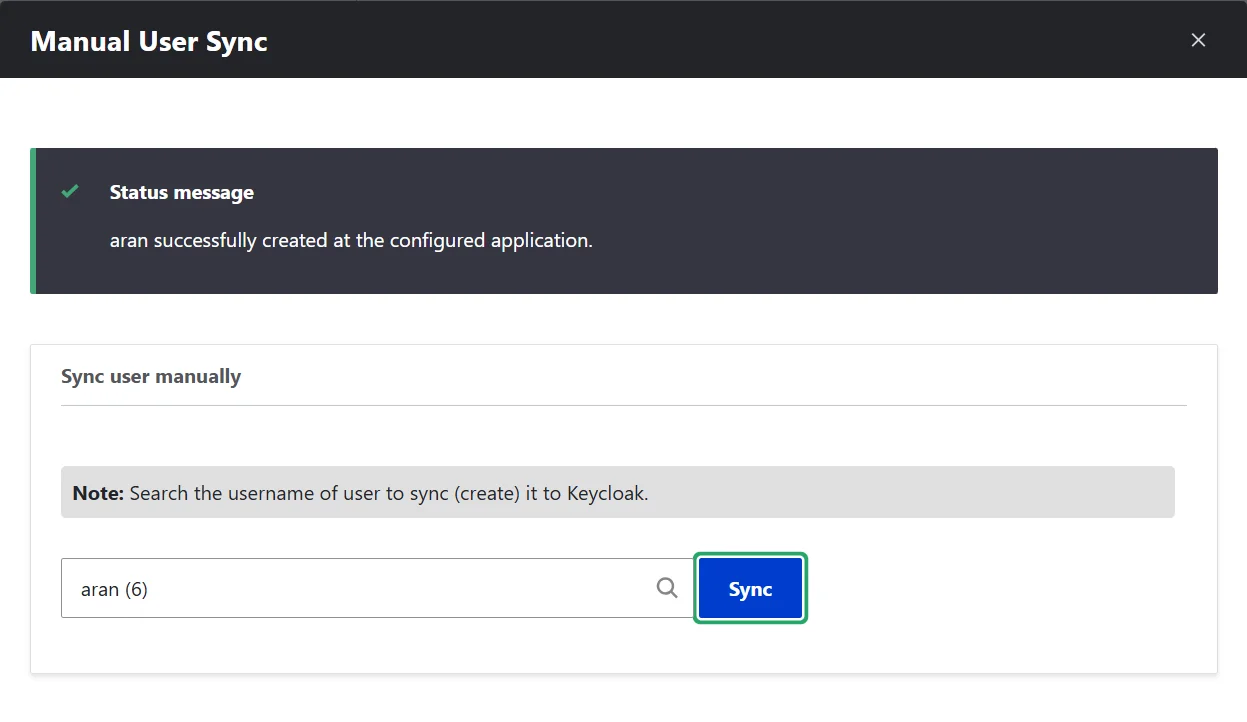The image size is (1247, 722).
Task: Click the X to dismiss the dialog
Action: coord(1198,40)
